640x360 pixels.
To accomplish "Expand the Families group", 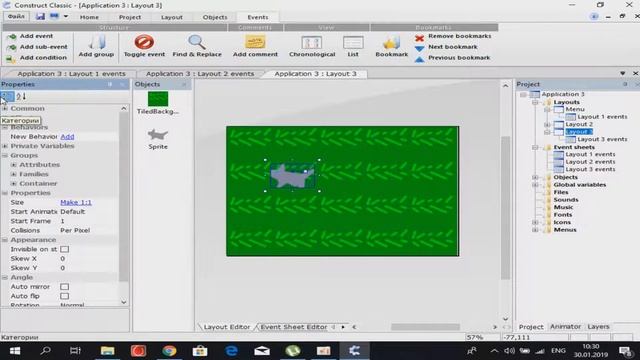I will (14, 174).
